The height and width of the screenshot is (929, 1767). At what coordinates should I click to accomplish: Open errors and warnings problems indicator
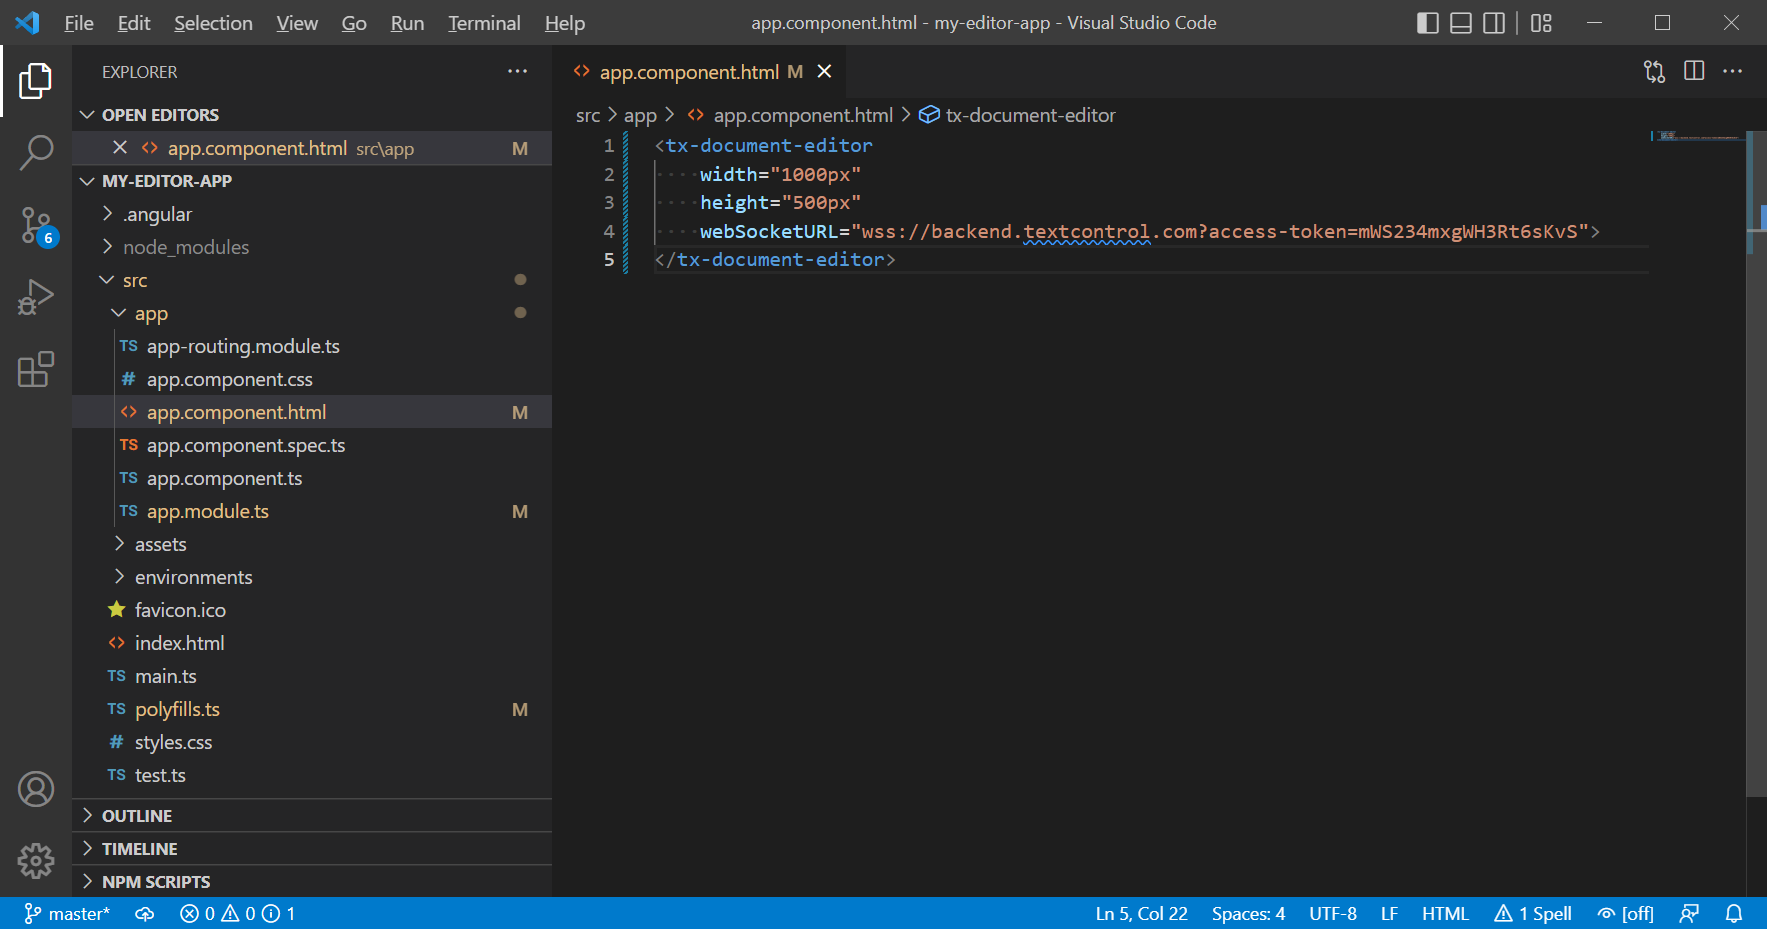point(237,913)
